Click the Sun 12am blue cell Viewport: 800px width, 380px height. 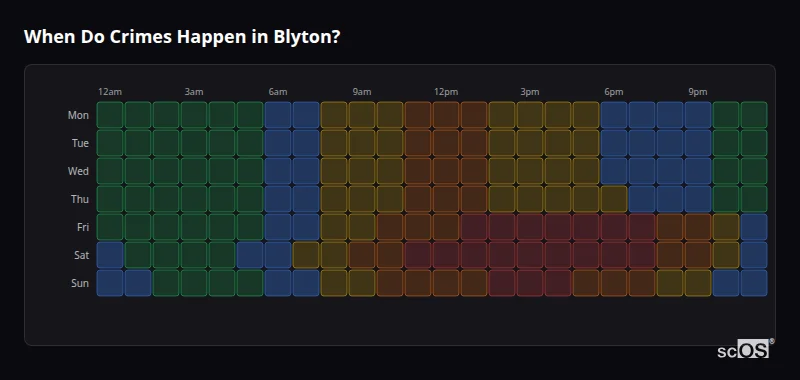tap(110, 283)
